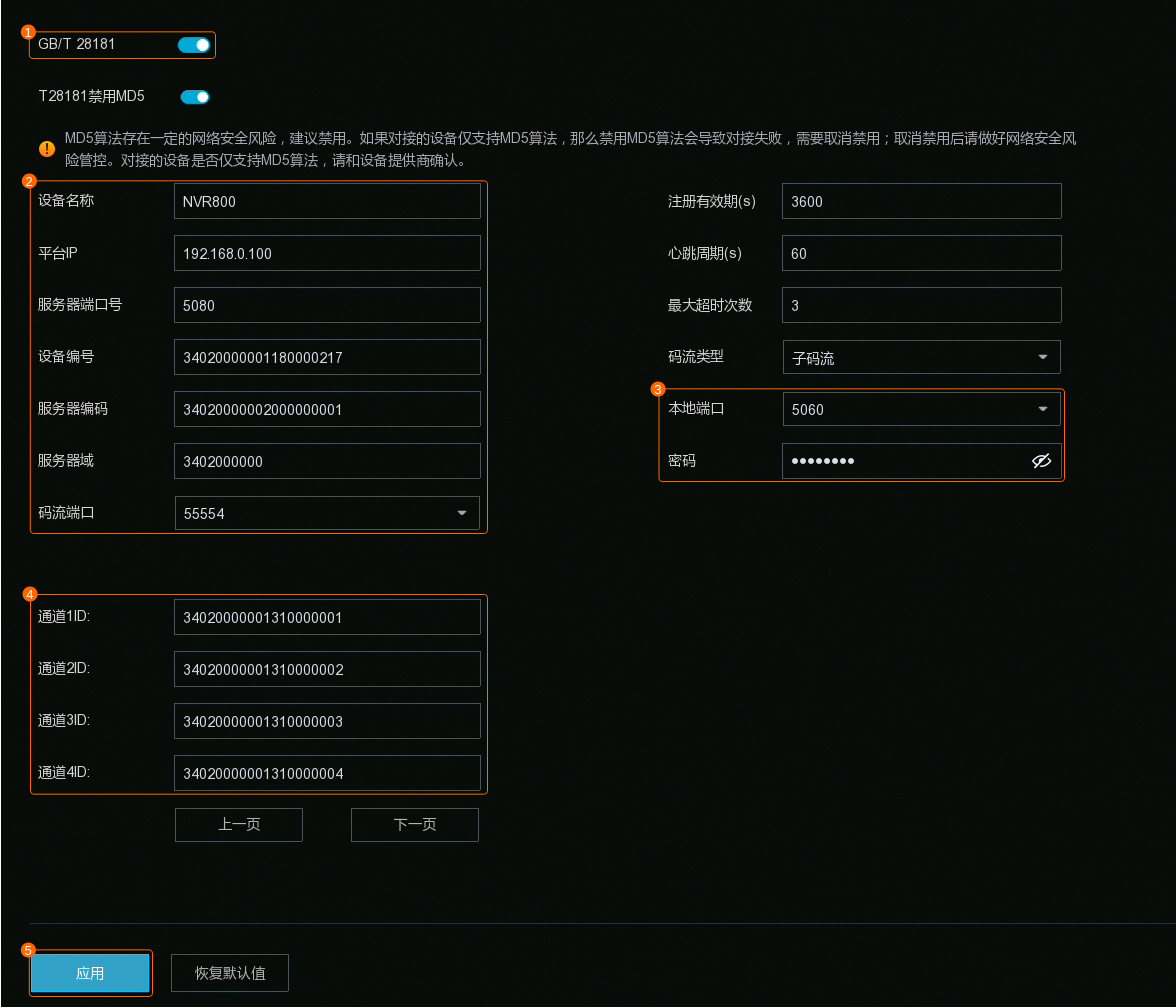
Task: Go to previous page with 上一页
Action: tap(239, 825)
